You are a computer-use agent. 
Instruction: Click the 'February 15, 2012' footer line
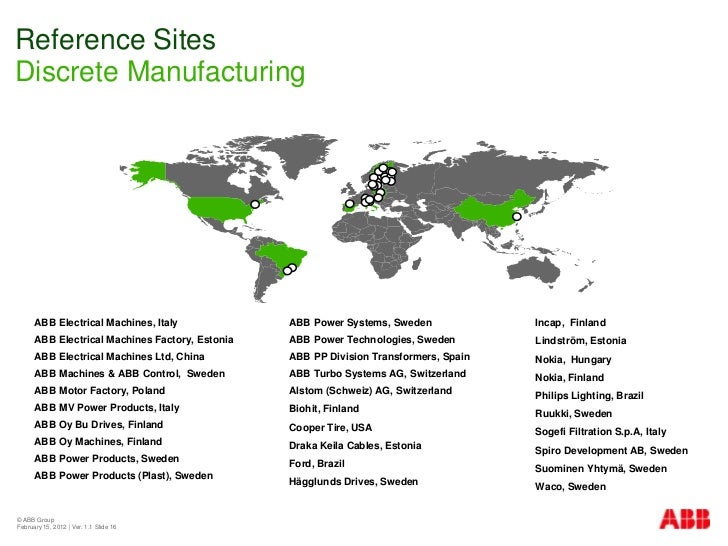(x=66, y=527)
